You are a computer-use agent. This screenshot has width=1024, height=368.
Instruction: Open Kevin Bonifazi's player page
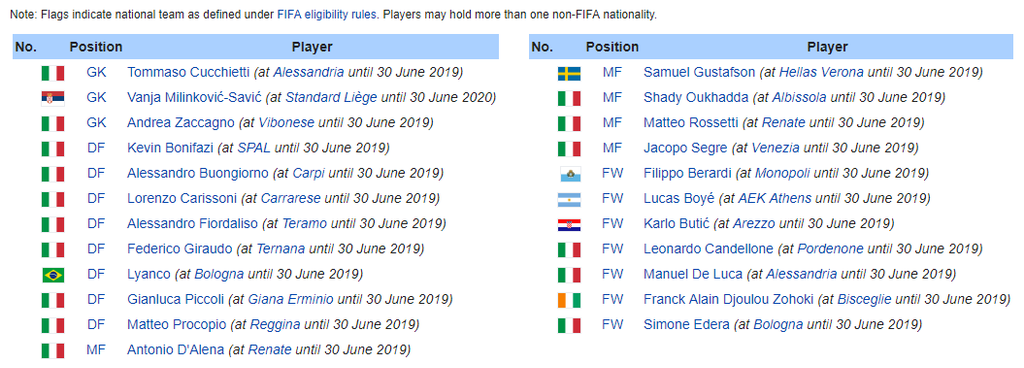(x=170, y=148)
